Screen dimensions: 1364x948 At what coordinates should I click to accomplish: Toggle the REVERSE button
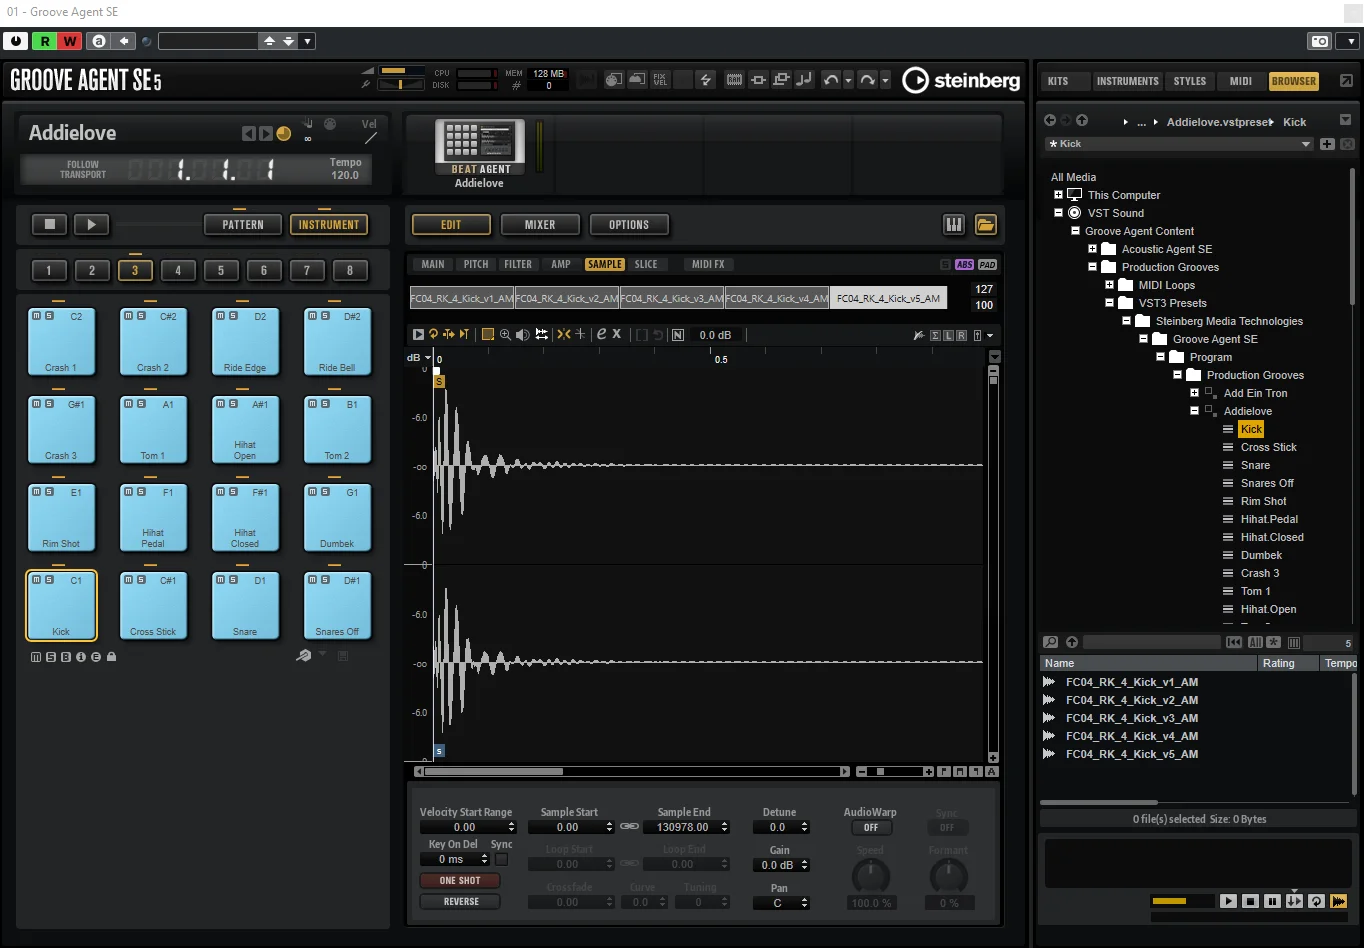460,902
